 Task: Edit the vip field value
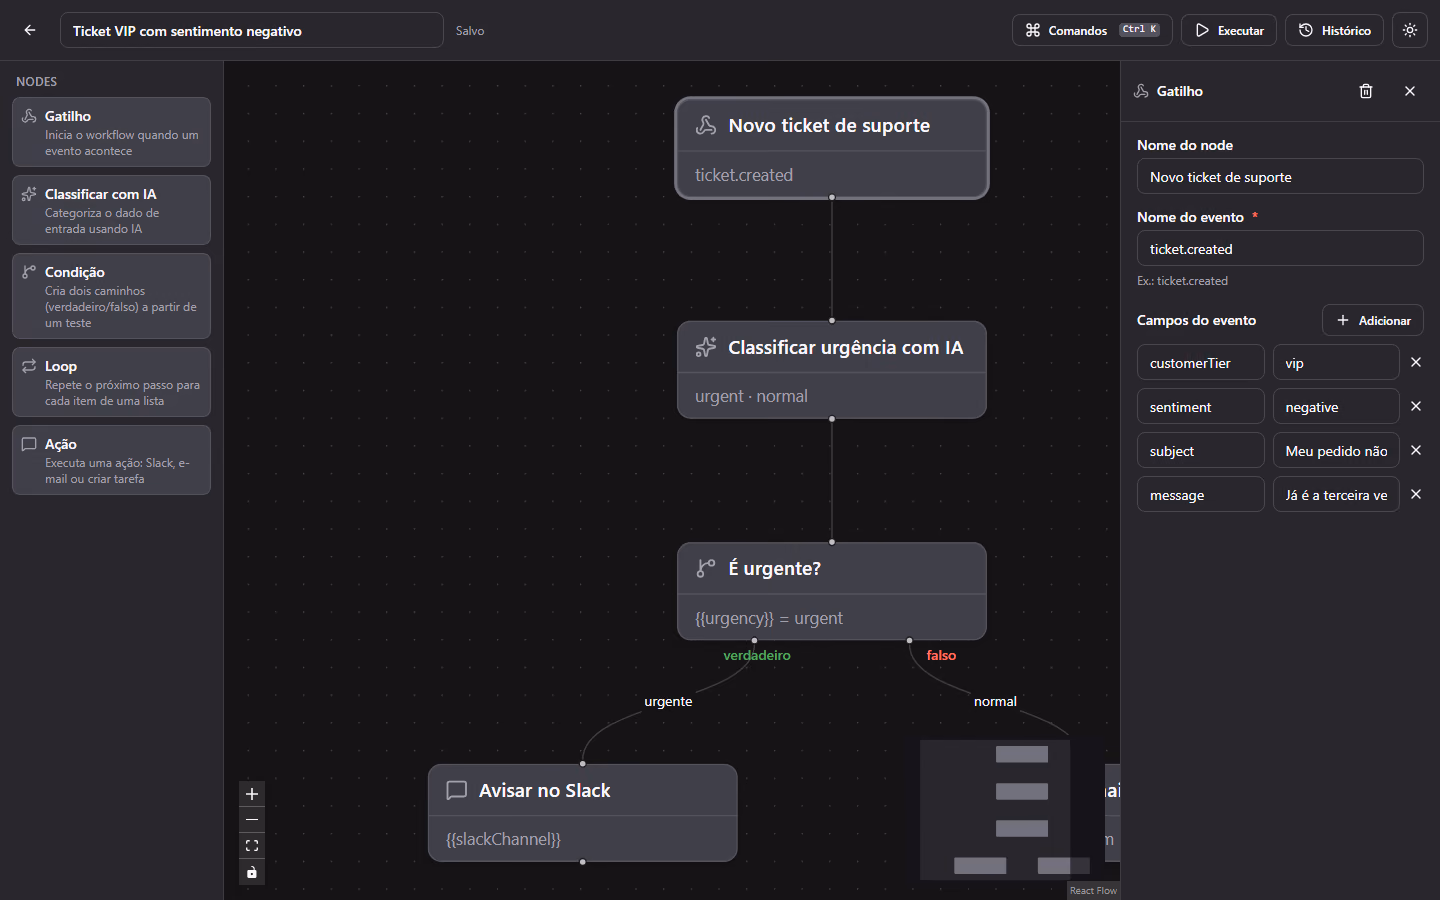pos(1336,362)
